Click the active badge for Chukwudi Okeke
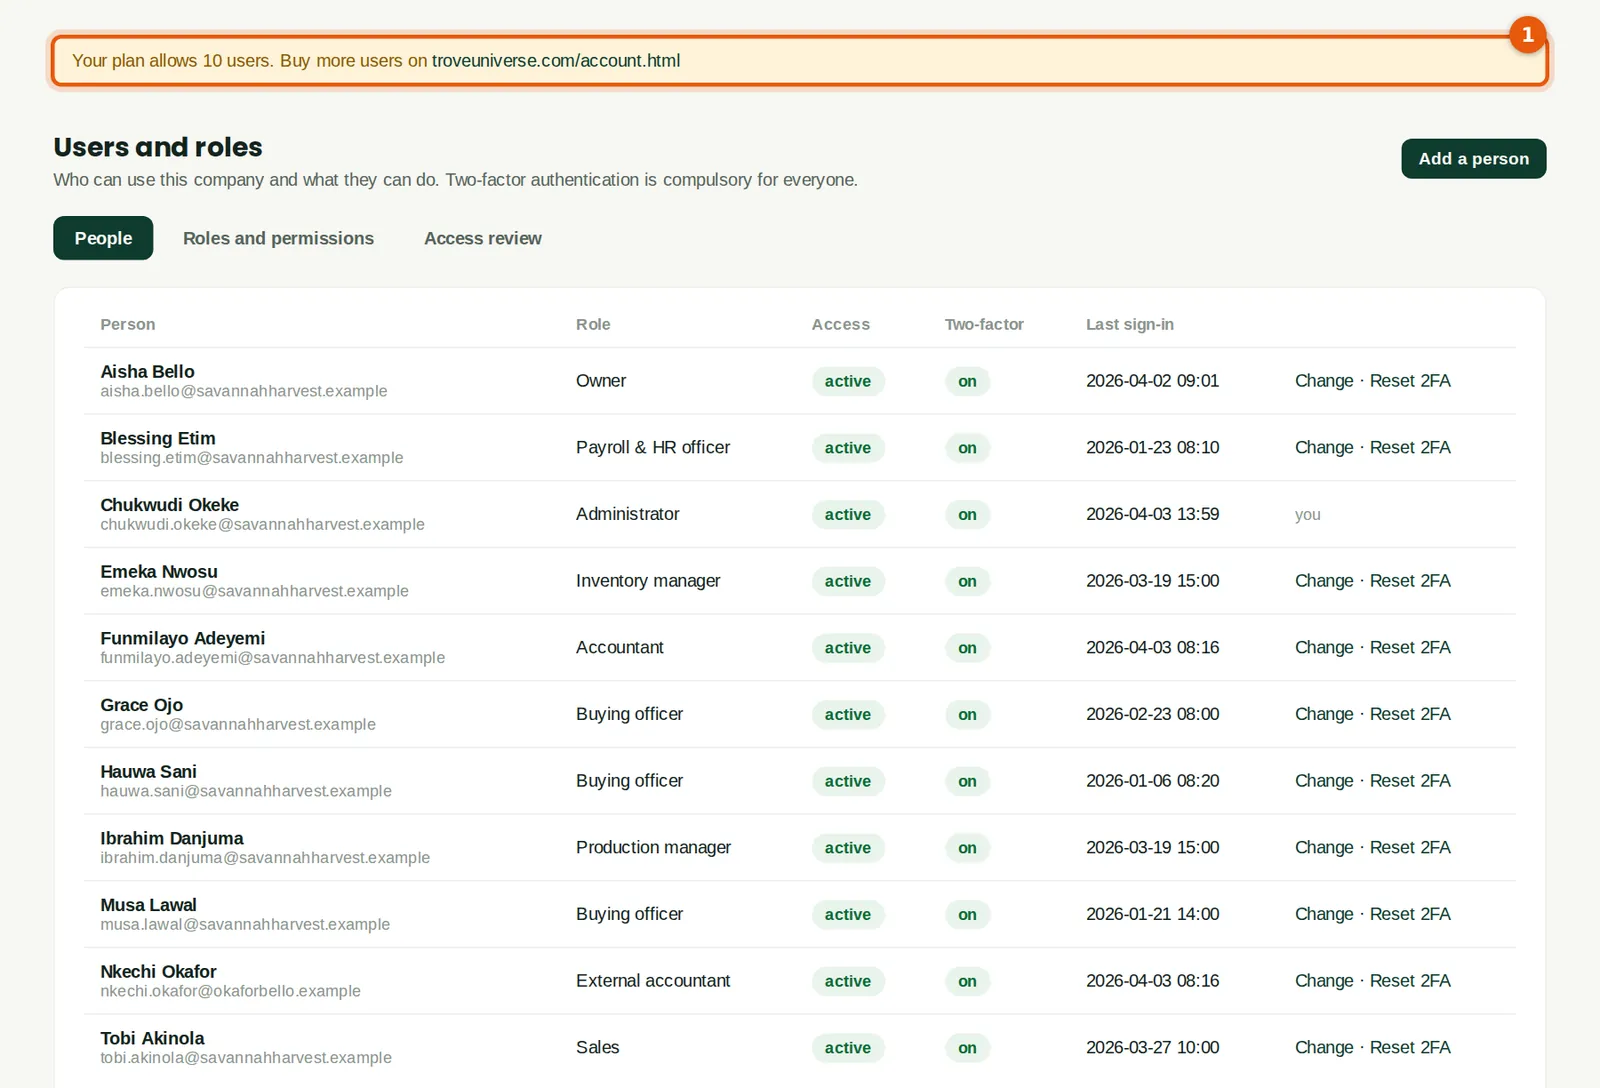This screenshot has height=1088, width=1600. pyautogui.click(x=848, y=515)
